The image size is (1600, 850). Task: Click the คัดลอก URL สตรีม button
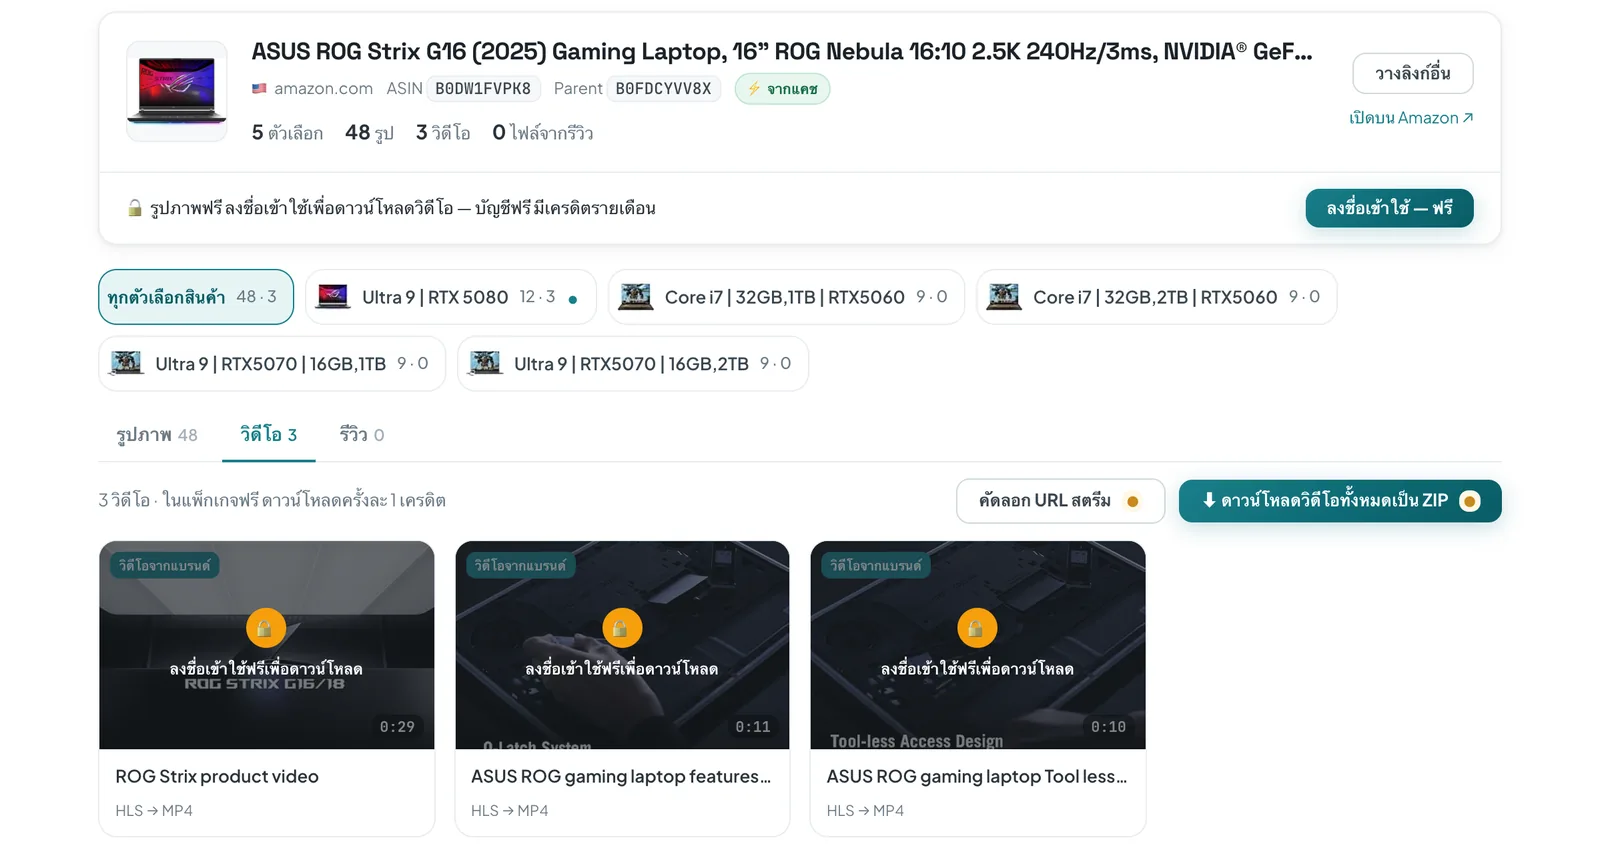coord(1060,501)
